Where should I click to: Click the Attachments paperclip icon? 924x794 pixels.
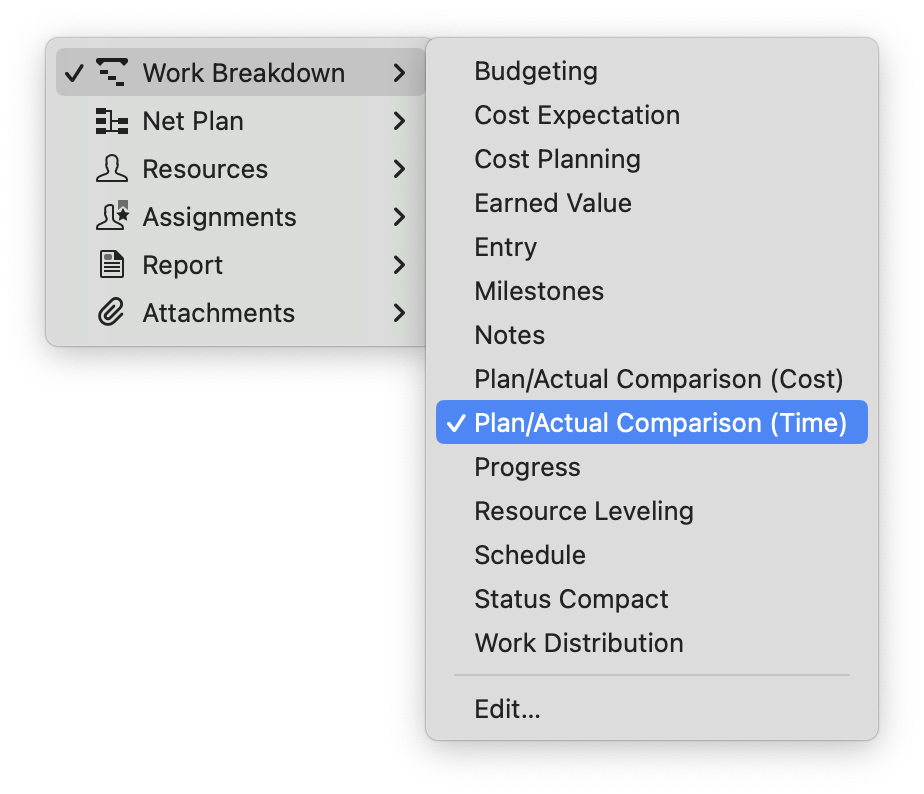pyautogui.click(x=112, y=313)
